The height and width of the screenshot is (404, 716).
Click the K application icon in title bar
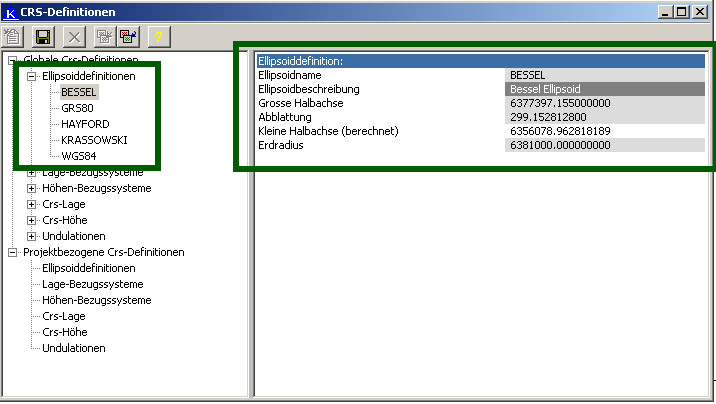11,11
